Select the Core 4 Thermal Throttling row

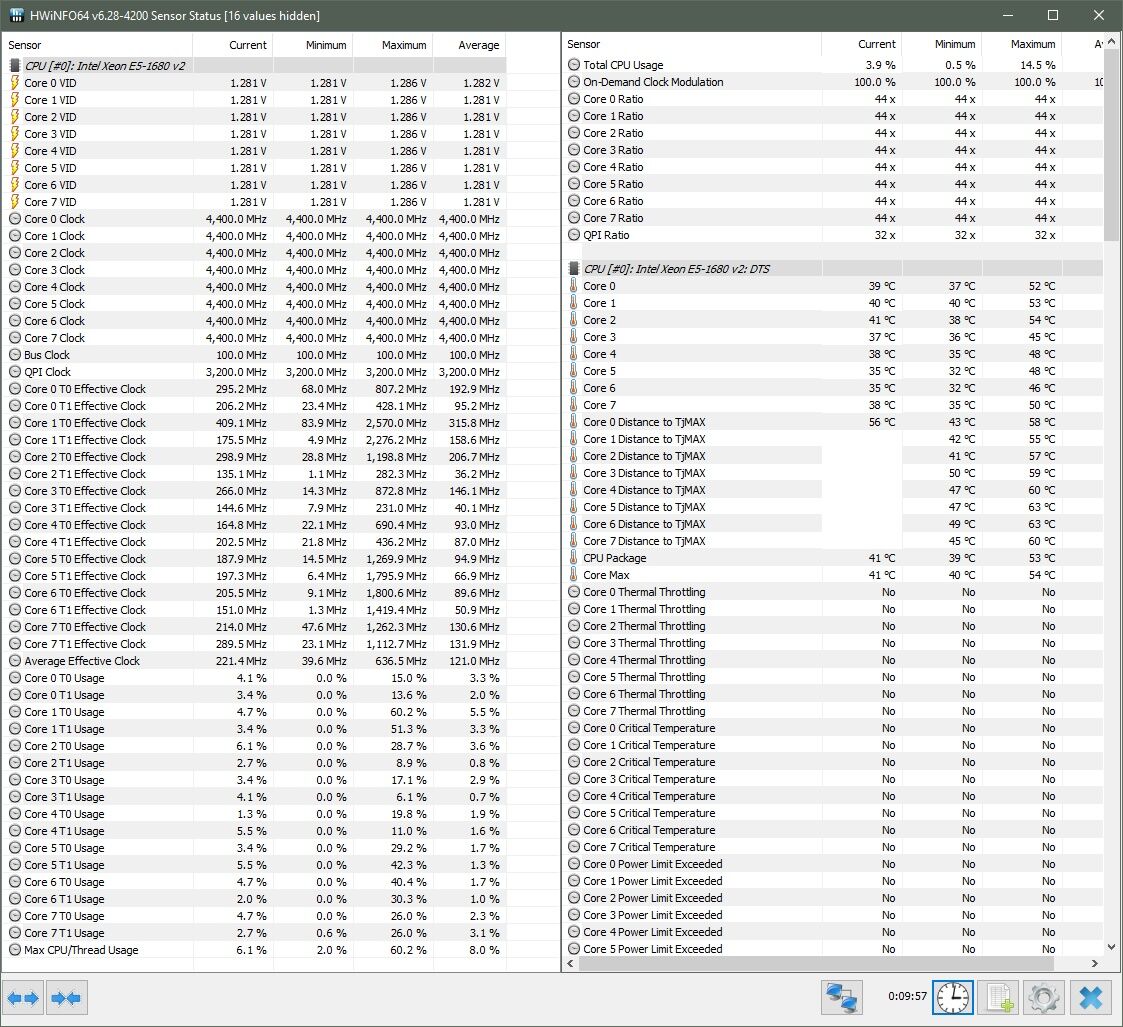[x=832, y=660]
